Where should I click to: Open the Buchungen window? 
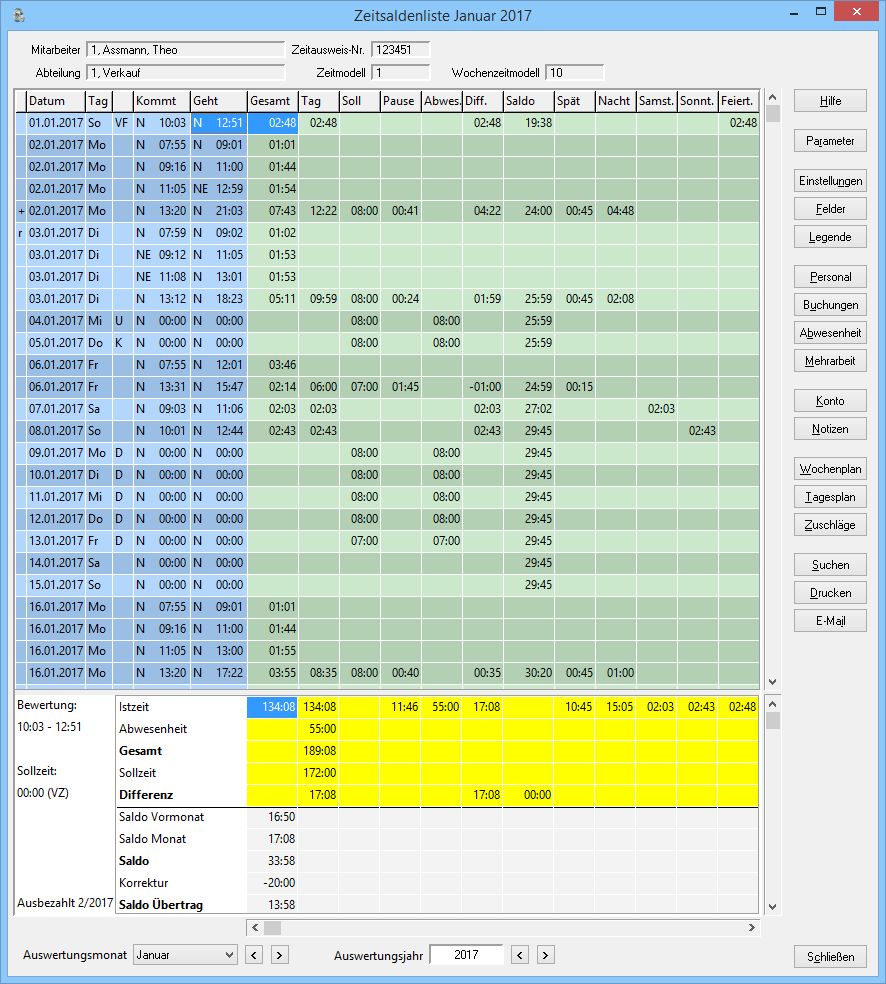click(x=830, y=305)
